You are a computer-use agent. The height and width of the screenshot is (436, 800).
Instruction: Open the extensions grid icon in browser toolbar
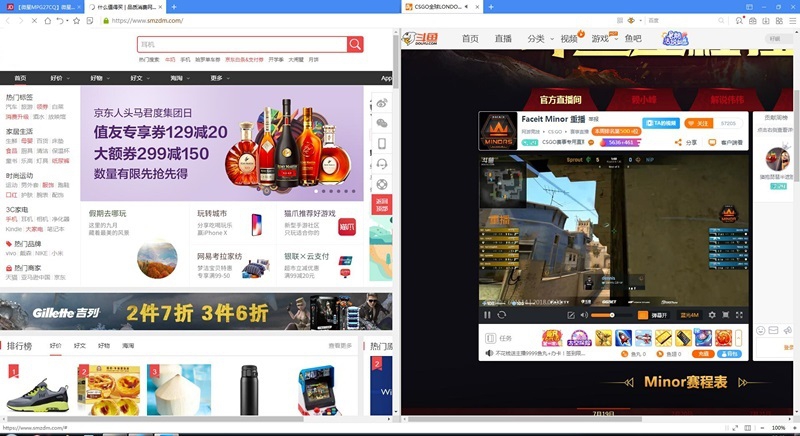[x=779, y=21]
